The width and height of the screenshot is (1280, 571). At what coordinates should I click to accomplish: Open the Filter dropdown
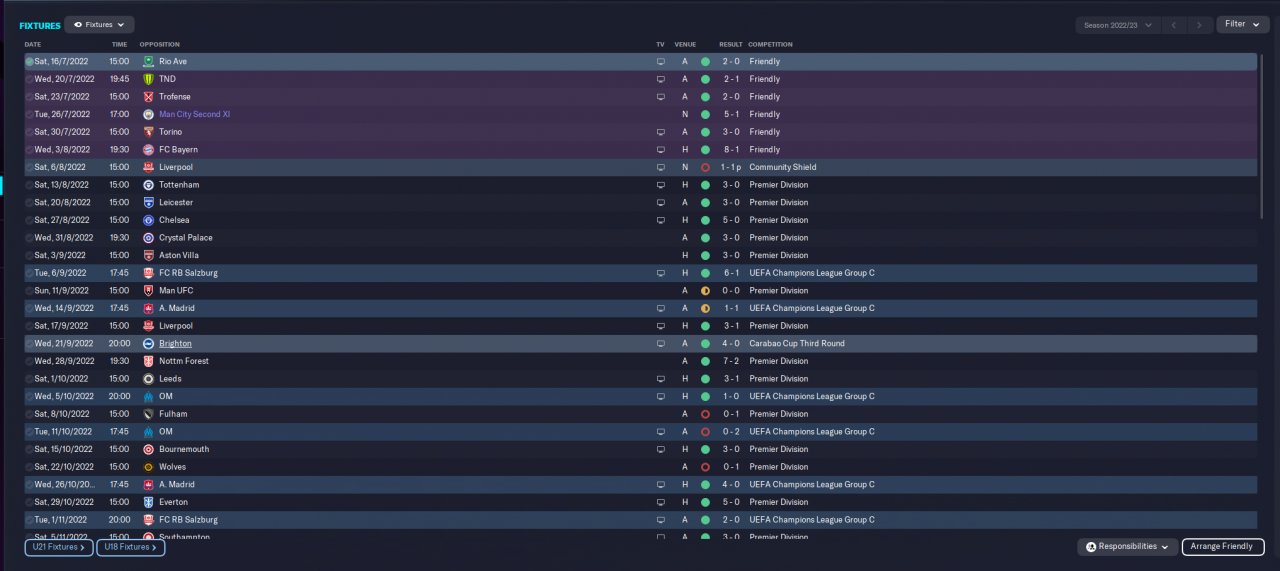point(1243,24)
